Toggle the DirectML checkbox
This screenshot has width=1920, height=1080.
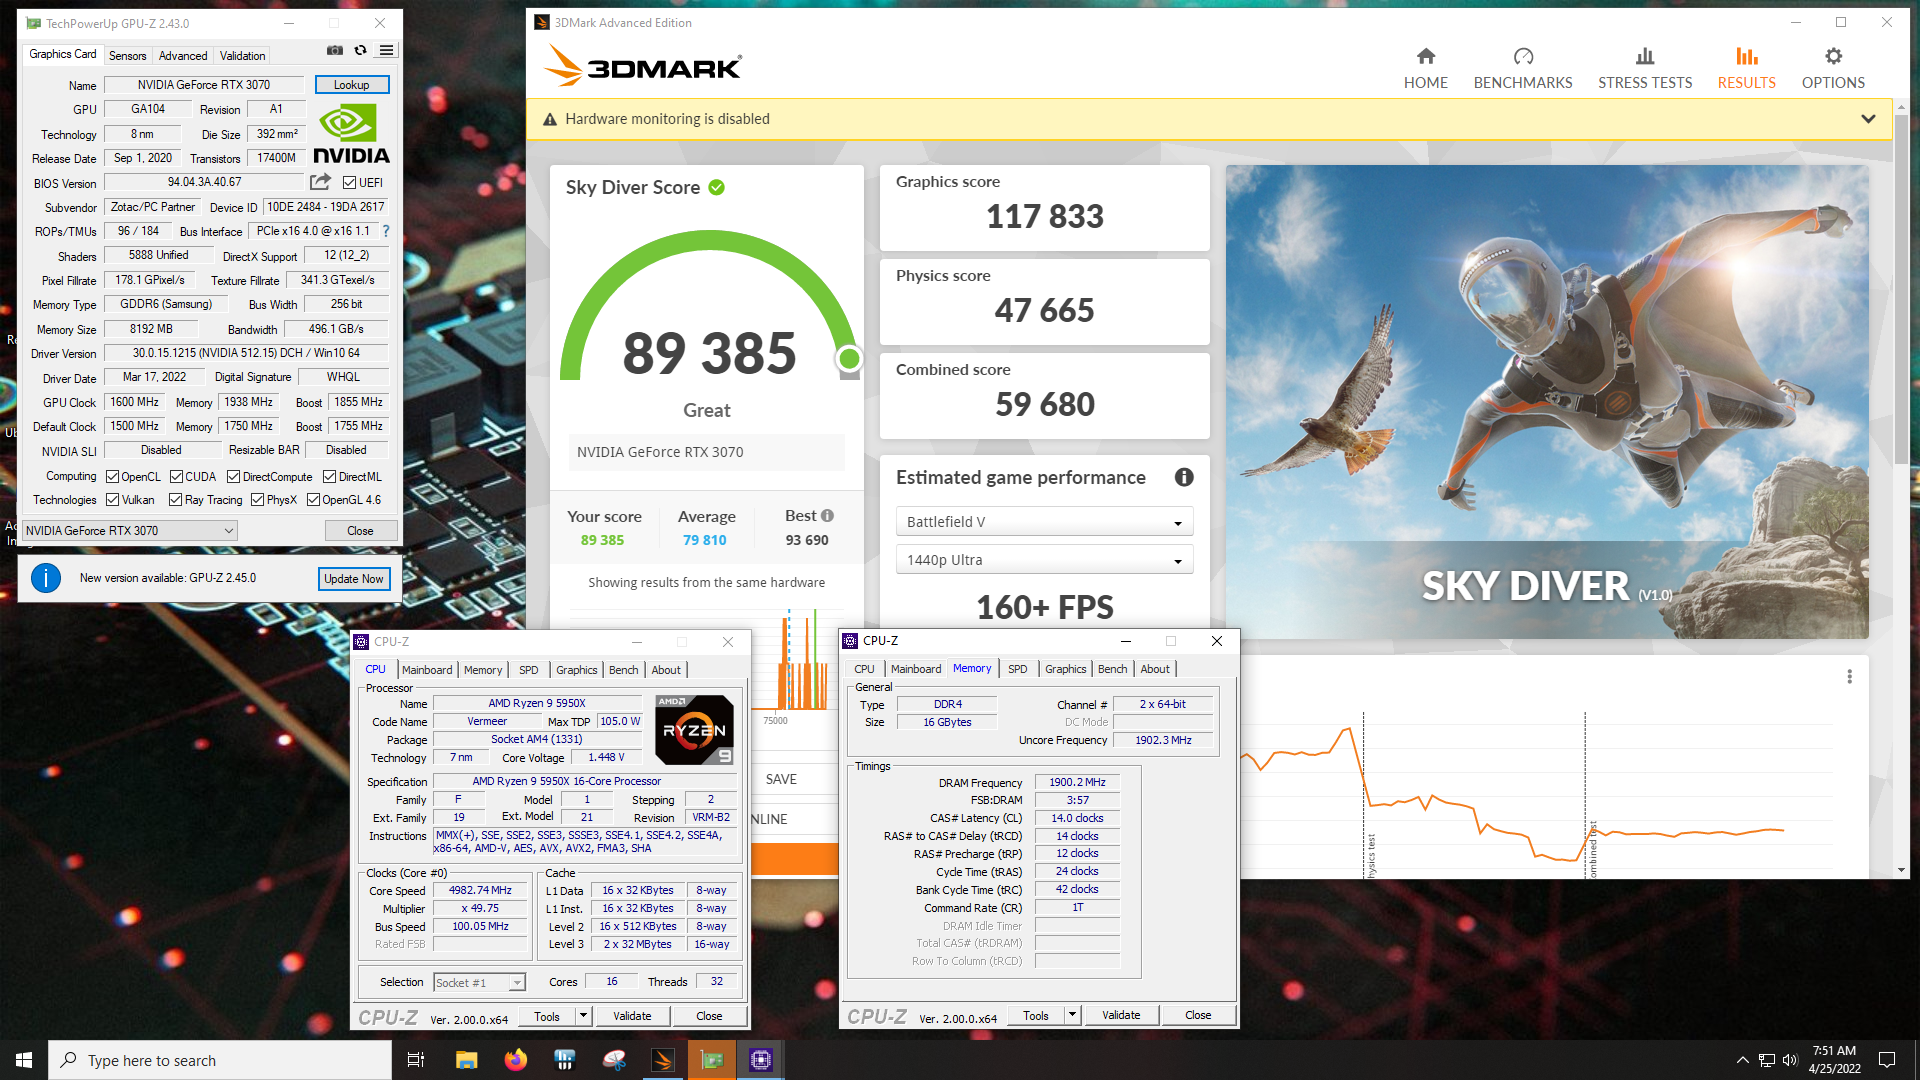[329, 477]
